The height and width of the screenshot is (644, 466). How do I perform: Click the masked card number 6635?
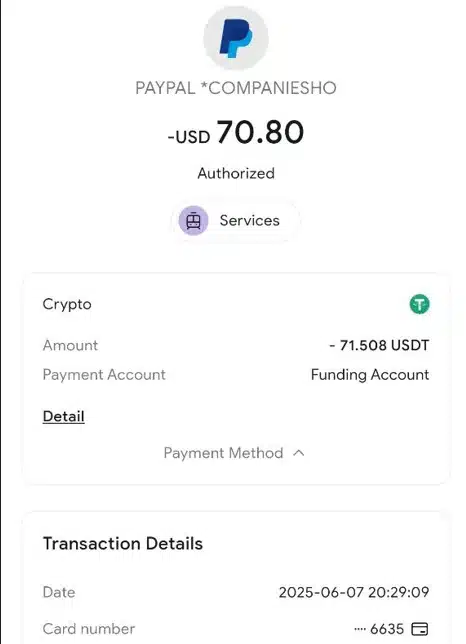(x=379, y=628)
